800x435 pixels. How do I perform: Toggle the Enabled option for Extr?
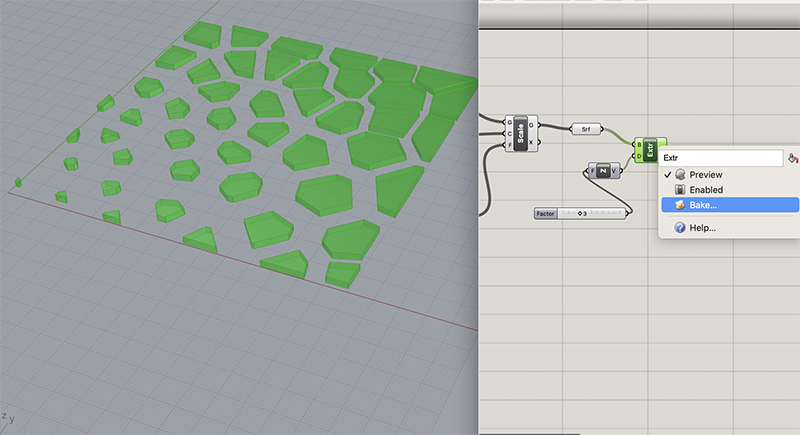706,190
